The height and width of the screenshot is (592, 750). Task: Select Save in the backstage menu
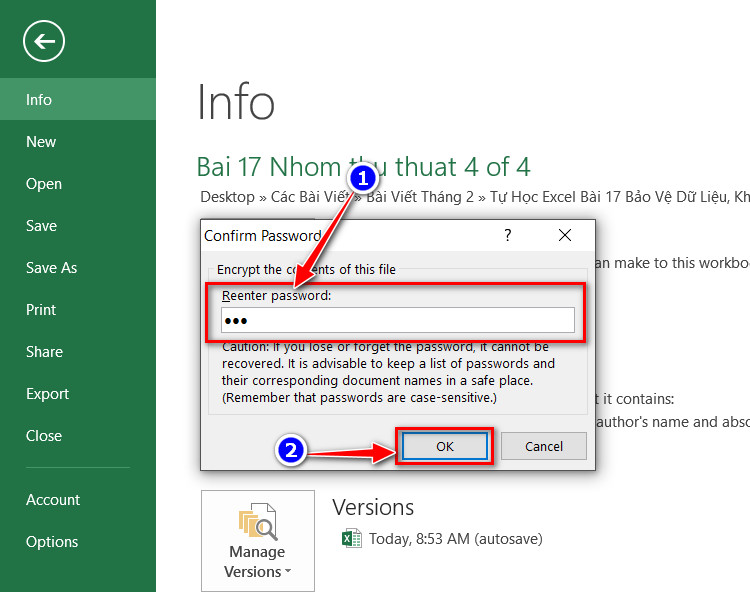click(x=77, y=226)
